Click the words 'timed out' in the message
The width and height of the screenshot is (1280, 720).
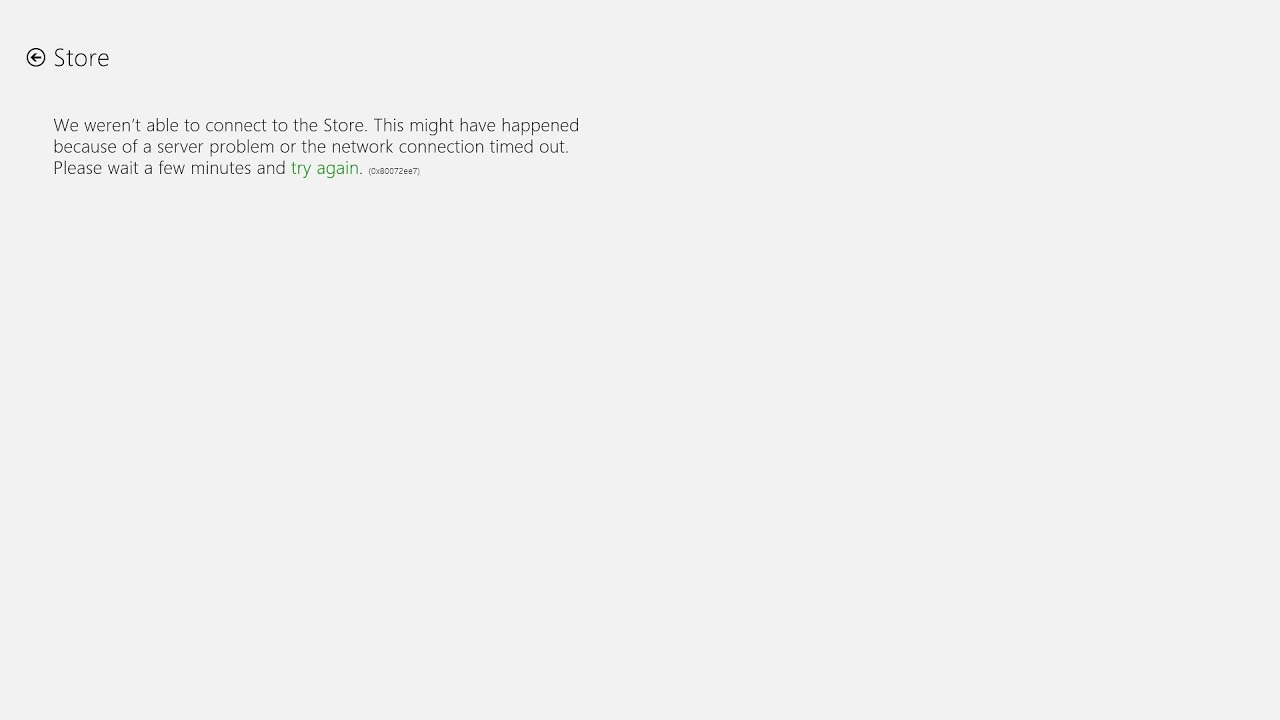tap(529, 147)
